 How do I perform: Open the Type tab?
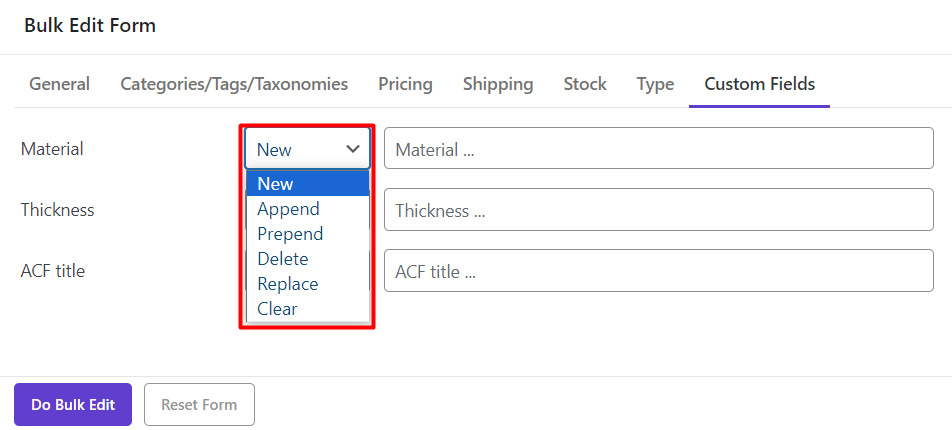tap(655, 84)
